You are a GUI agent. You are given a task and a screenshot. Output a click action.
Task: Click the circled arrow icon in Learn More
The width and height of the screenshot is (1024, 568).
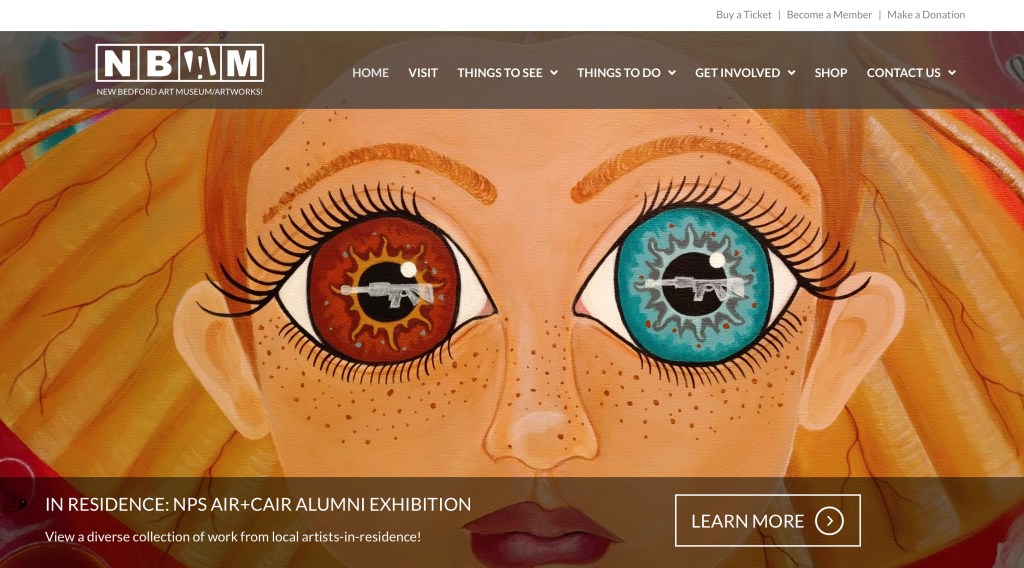829,521
